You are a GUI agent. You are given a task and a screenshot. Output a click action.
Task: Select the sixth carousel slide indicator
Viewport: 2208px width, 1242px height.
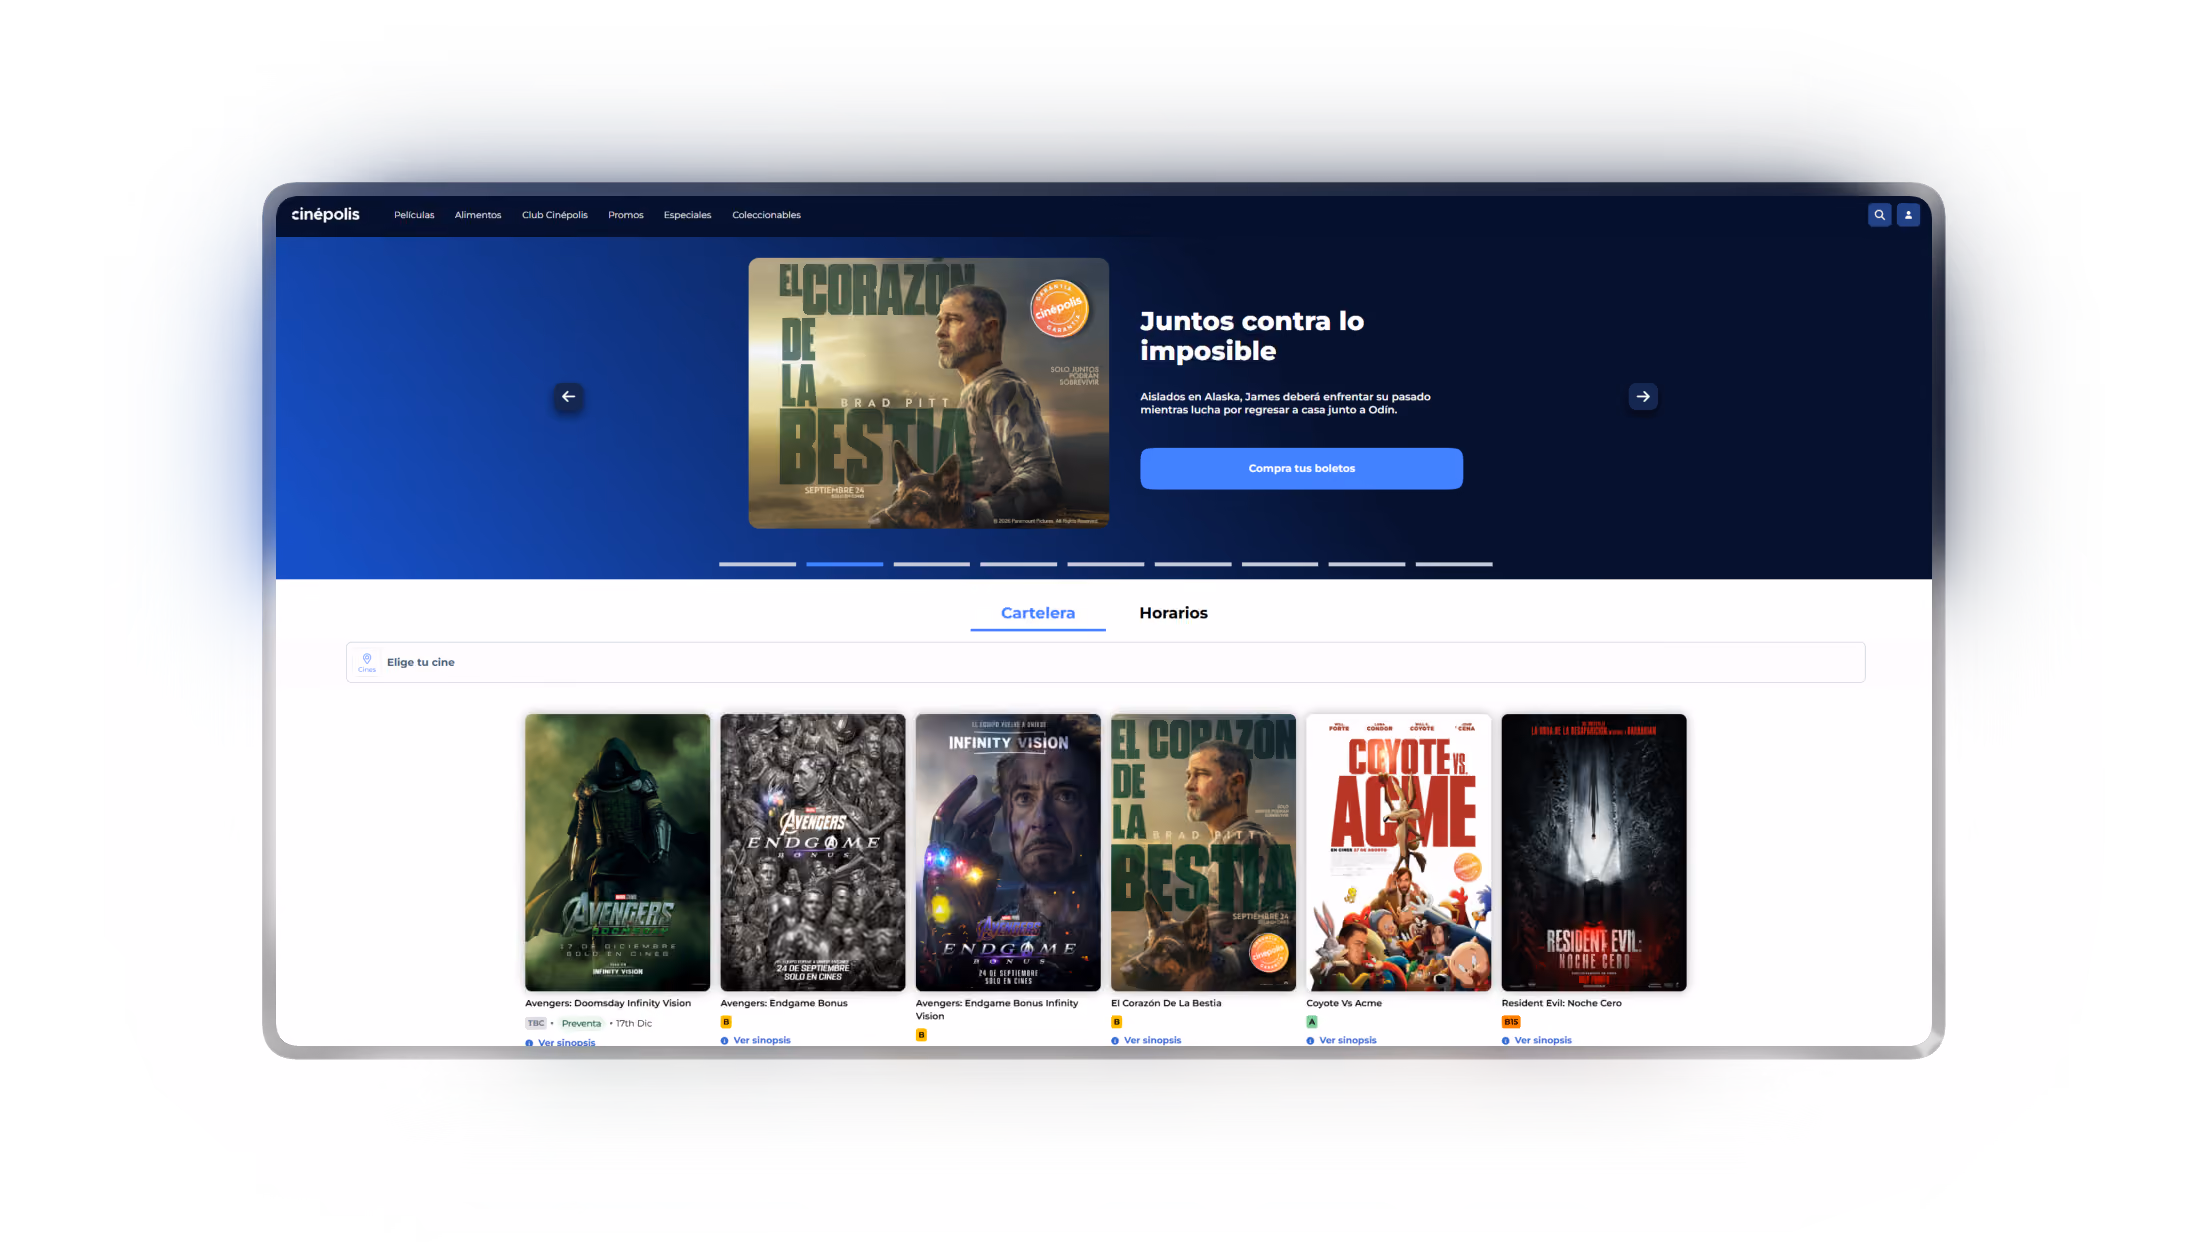click(x=1193, y=564)
